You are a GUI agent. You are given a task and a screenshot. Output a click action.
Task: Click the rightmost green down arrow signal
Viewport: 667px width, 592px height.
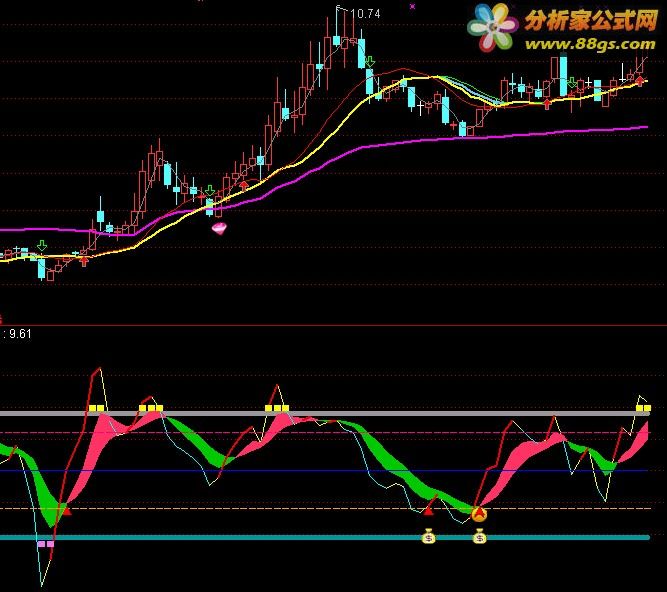coord(573,83)
